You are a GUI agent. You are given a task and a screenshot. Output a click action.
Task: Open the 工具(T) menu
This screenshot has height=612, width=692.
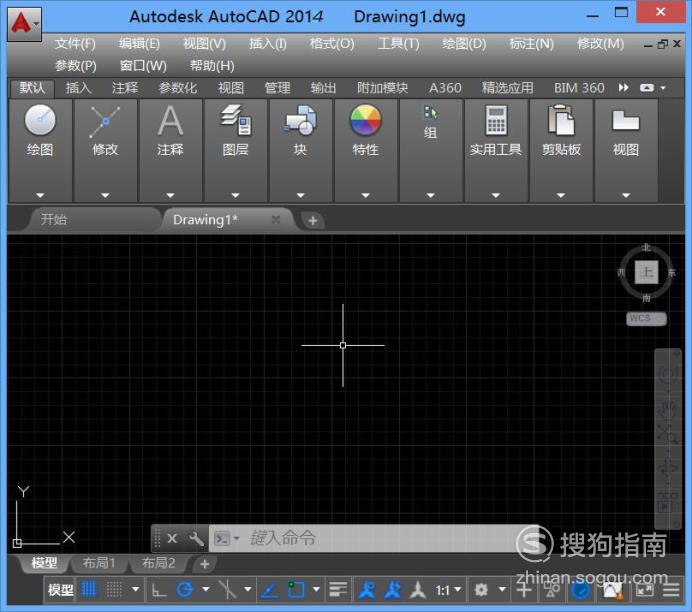point(399,44)
